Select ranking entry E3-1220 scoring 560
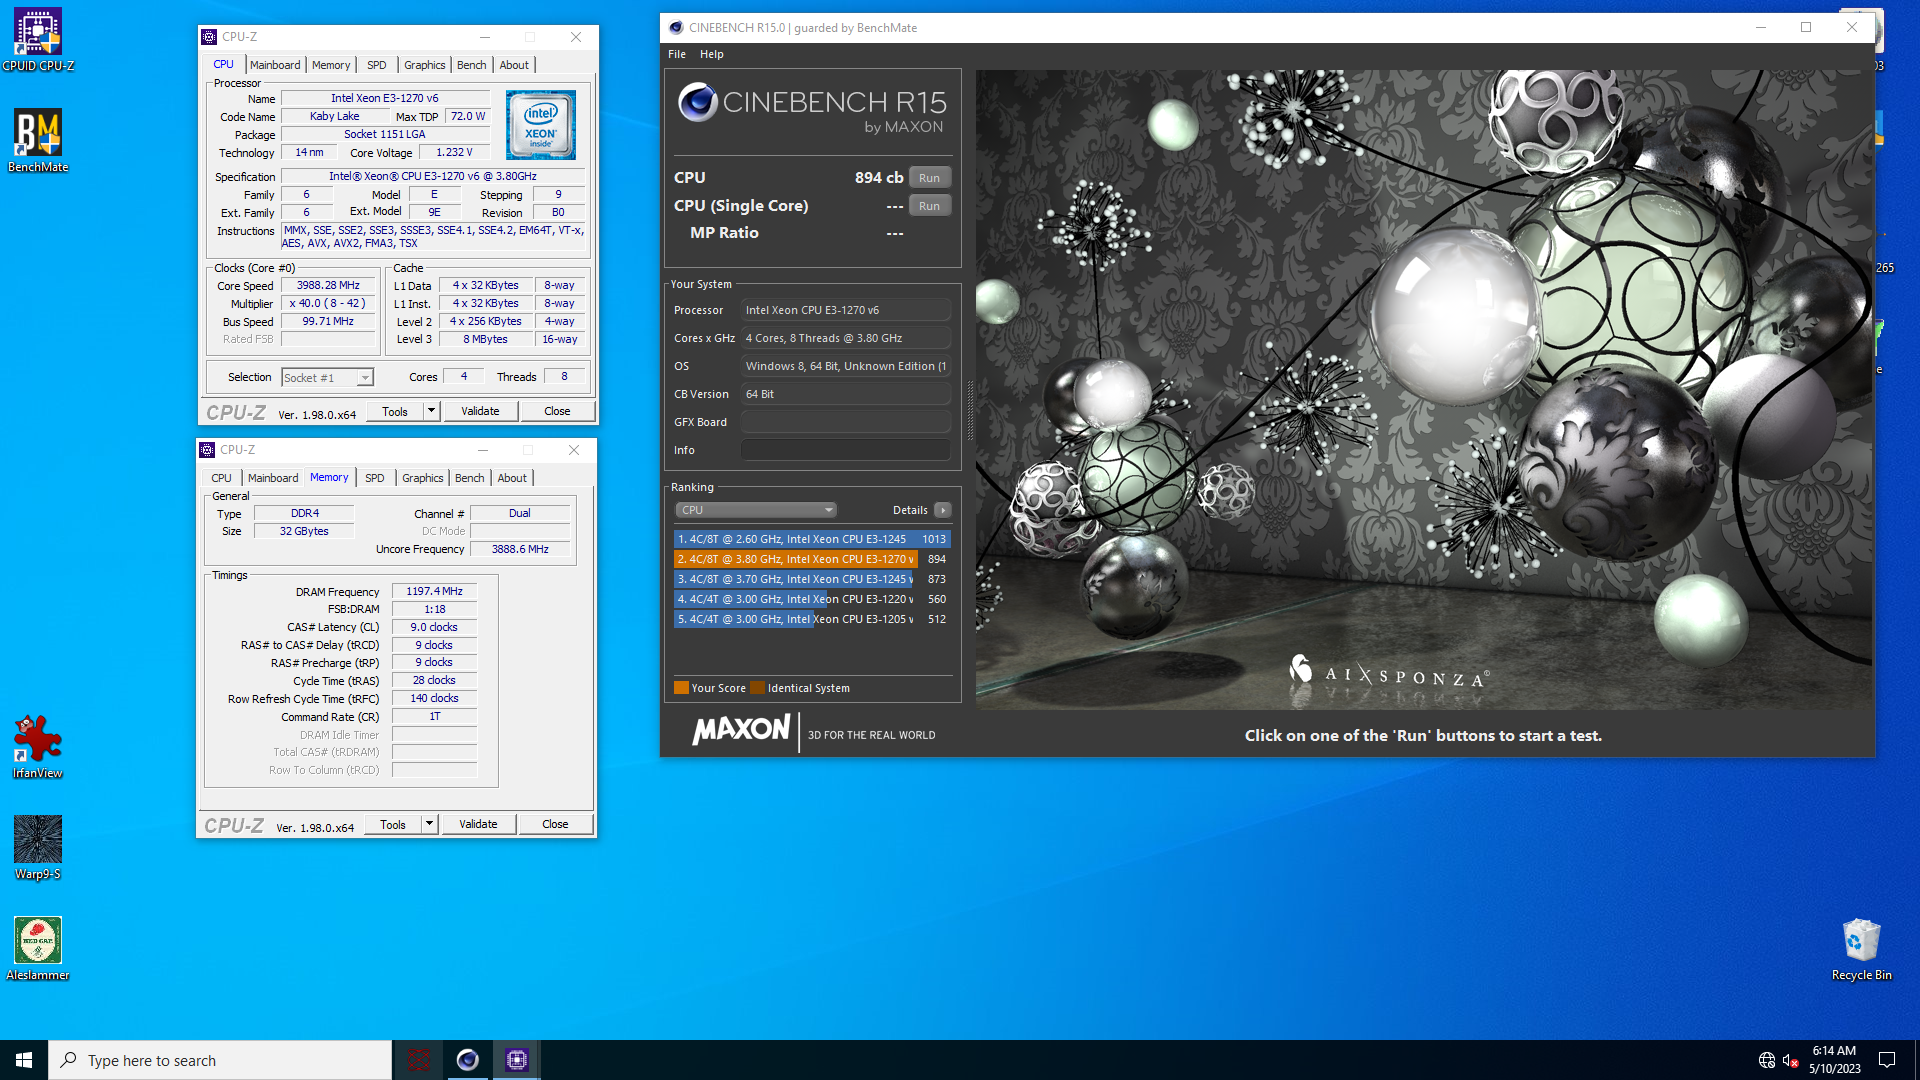The image size is (1920, 1080). point(812,599)
